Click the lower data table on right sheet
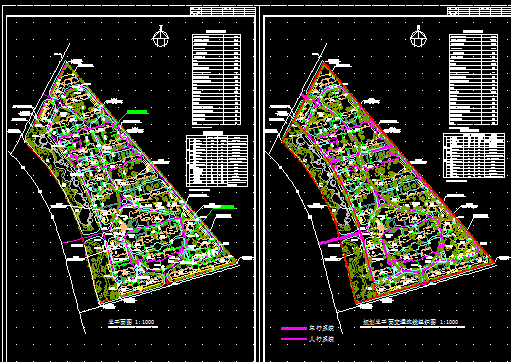Image resolution: width=511 pixels, height=362 pixels. pyautogui.click(x=474, y=155)
